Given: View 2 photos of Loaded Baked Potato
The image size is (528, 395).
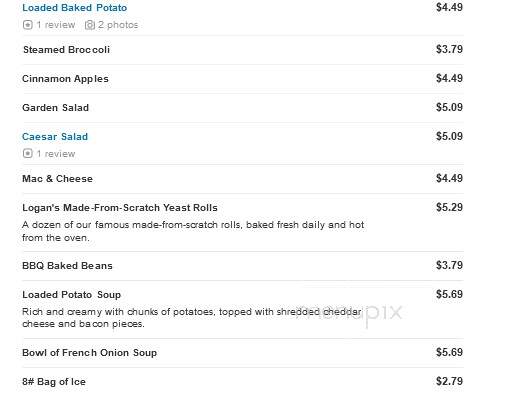Looking at the screenshot, I should [x=118, y=25].
